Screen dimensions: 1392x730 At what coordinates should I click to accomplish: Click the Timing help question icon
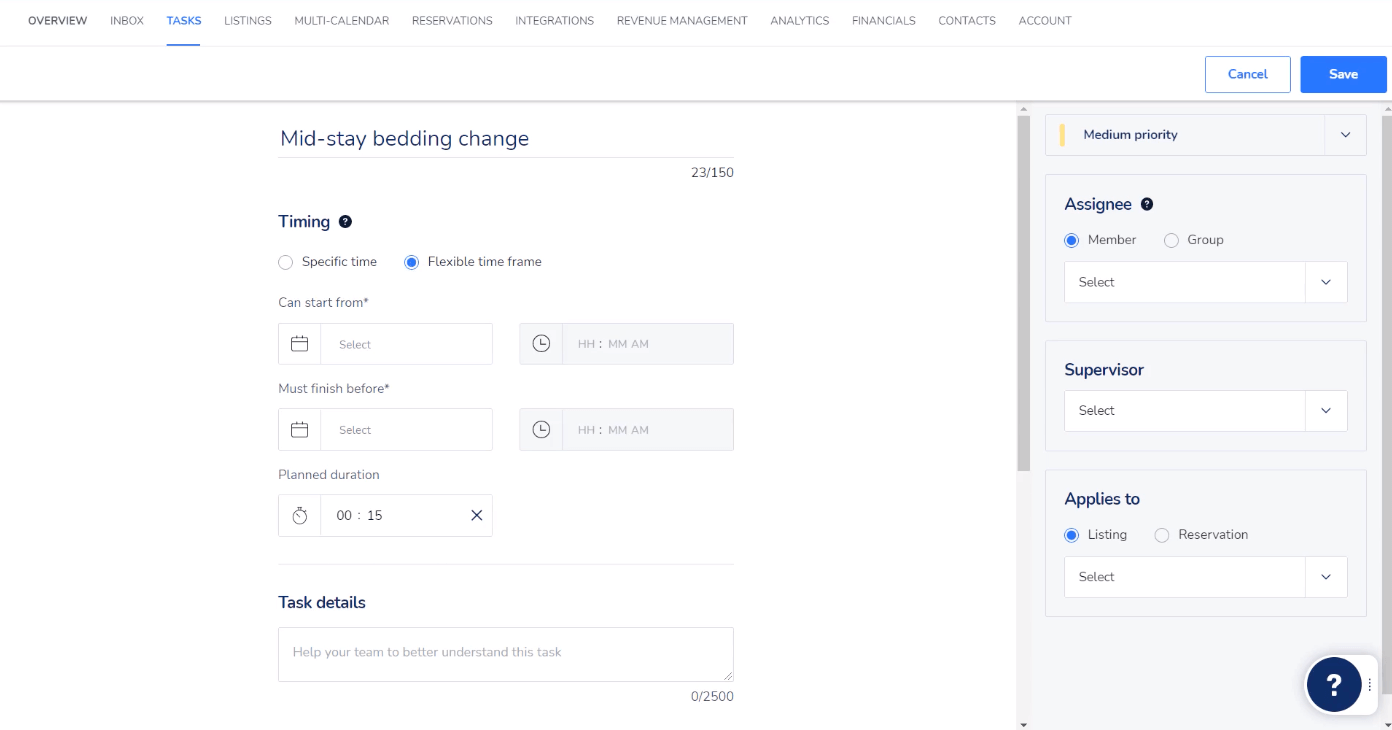point(343,221)
